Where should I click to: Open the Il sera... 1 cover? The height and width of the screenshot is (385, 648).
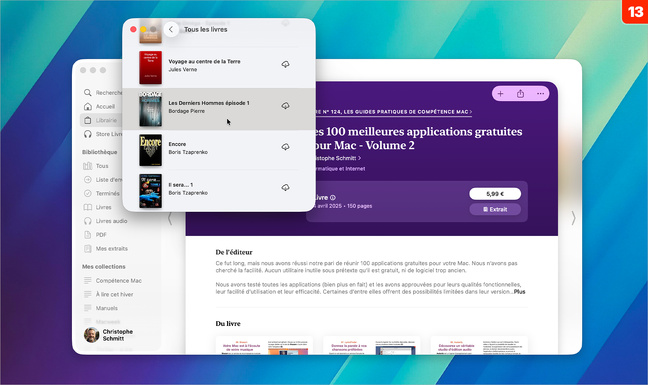(150, 191)
